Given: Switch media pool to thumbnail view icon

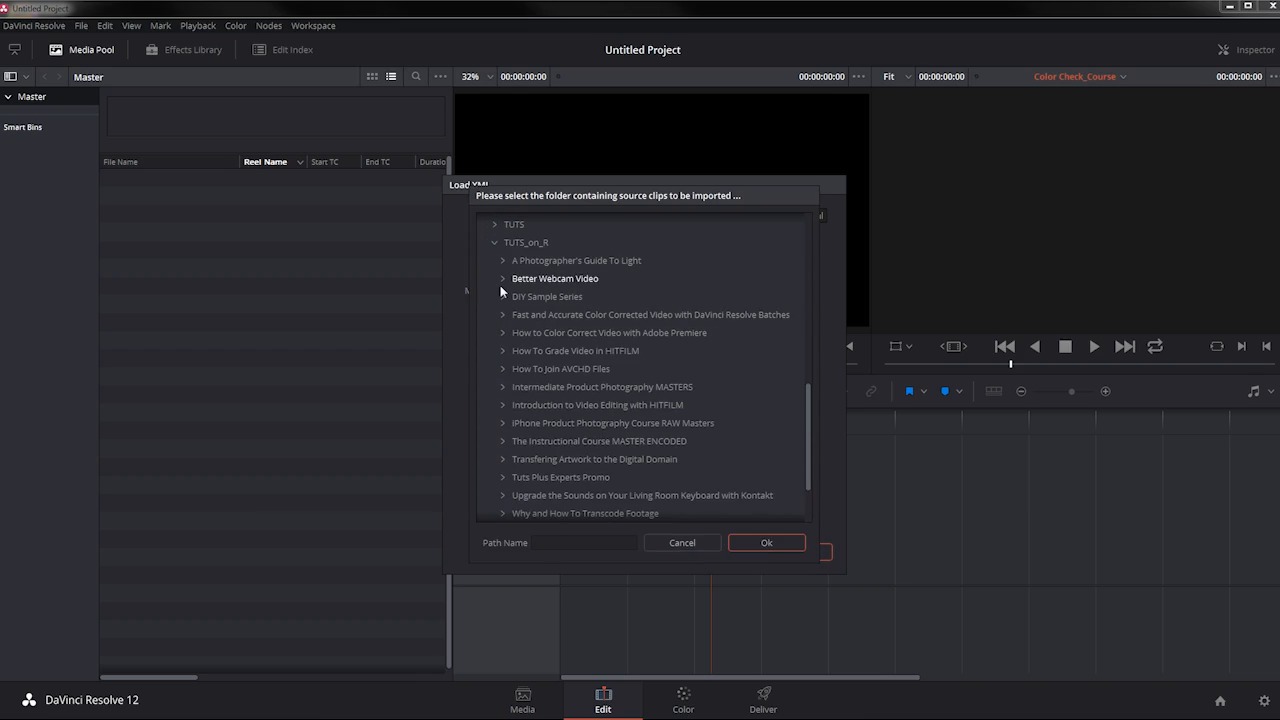Looking at the screenshot, I should (372, 77).
